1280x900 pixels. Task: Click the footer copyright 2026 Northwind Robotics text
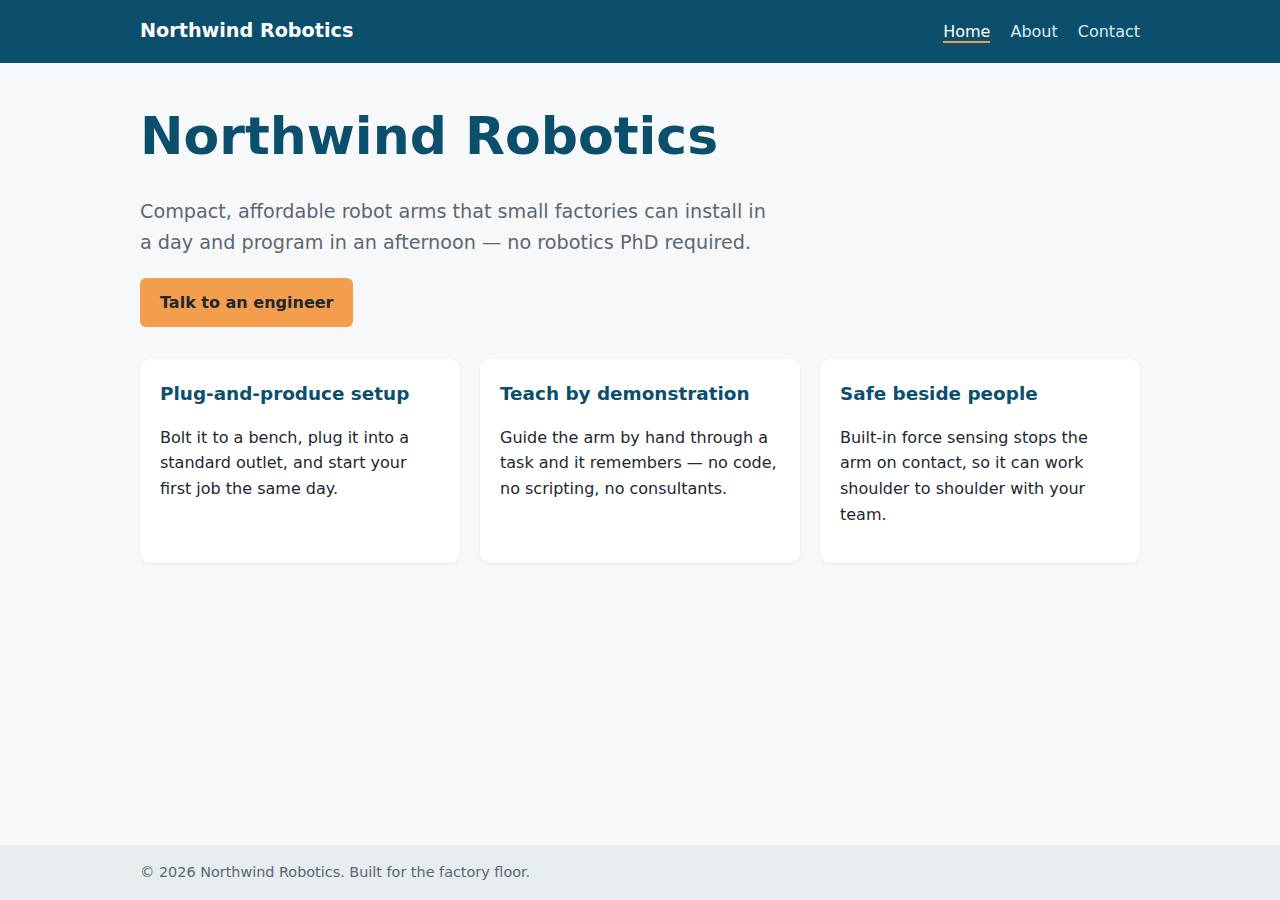(x=335, y=872)
